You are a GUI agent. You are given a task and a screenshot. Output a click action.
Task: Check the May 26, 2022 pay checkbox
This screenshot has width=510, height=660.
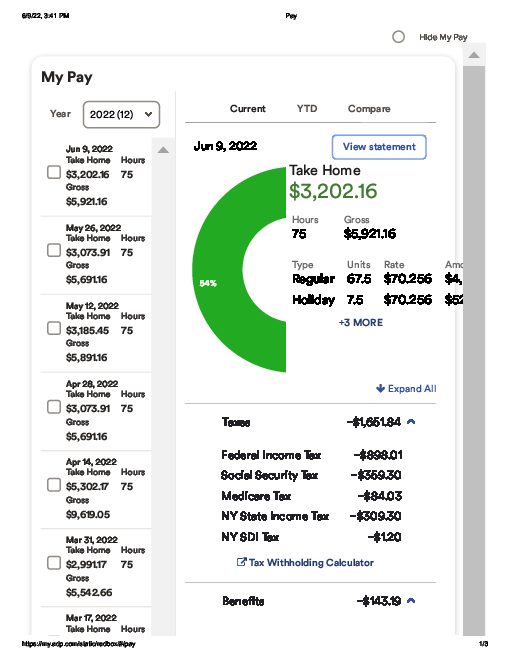(x=54, y=250)
